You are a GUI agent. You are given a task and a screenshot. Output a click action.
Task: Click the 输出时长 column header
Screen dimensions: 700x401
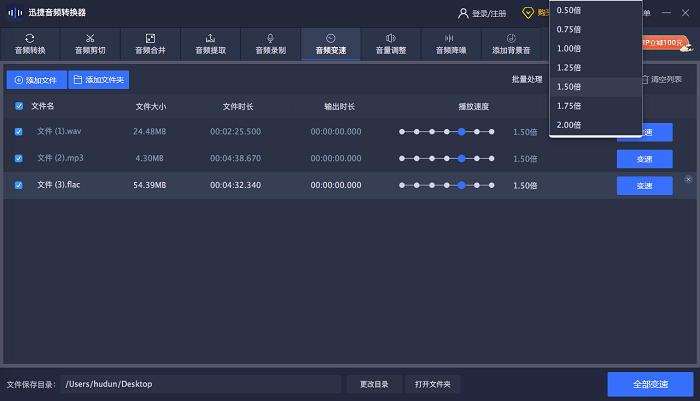[x=339, y=107]
